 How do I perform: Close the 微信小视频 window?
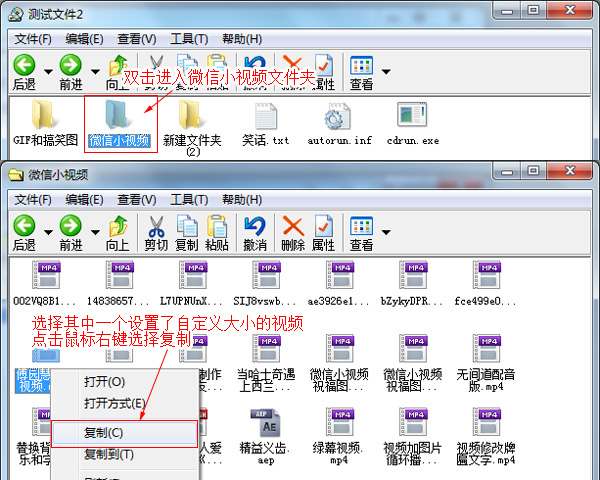[x=569, y=171]
